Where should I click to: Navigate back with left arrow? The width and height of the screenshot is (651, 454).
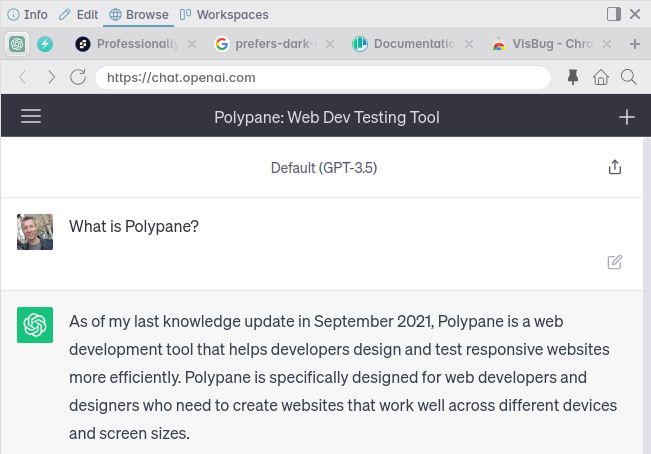tap(23, 77)
